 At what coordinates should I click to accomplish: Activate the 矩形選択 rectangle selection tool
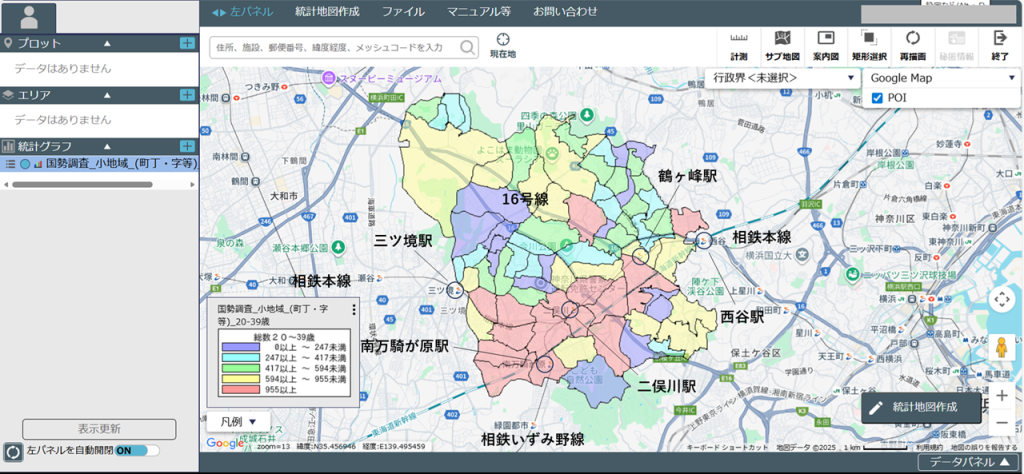click(x=869, y=46)
